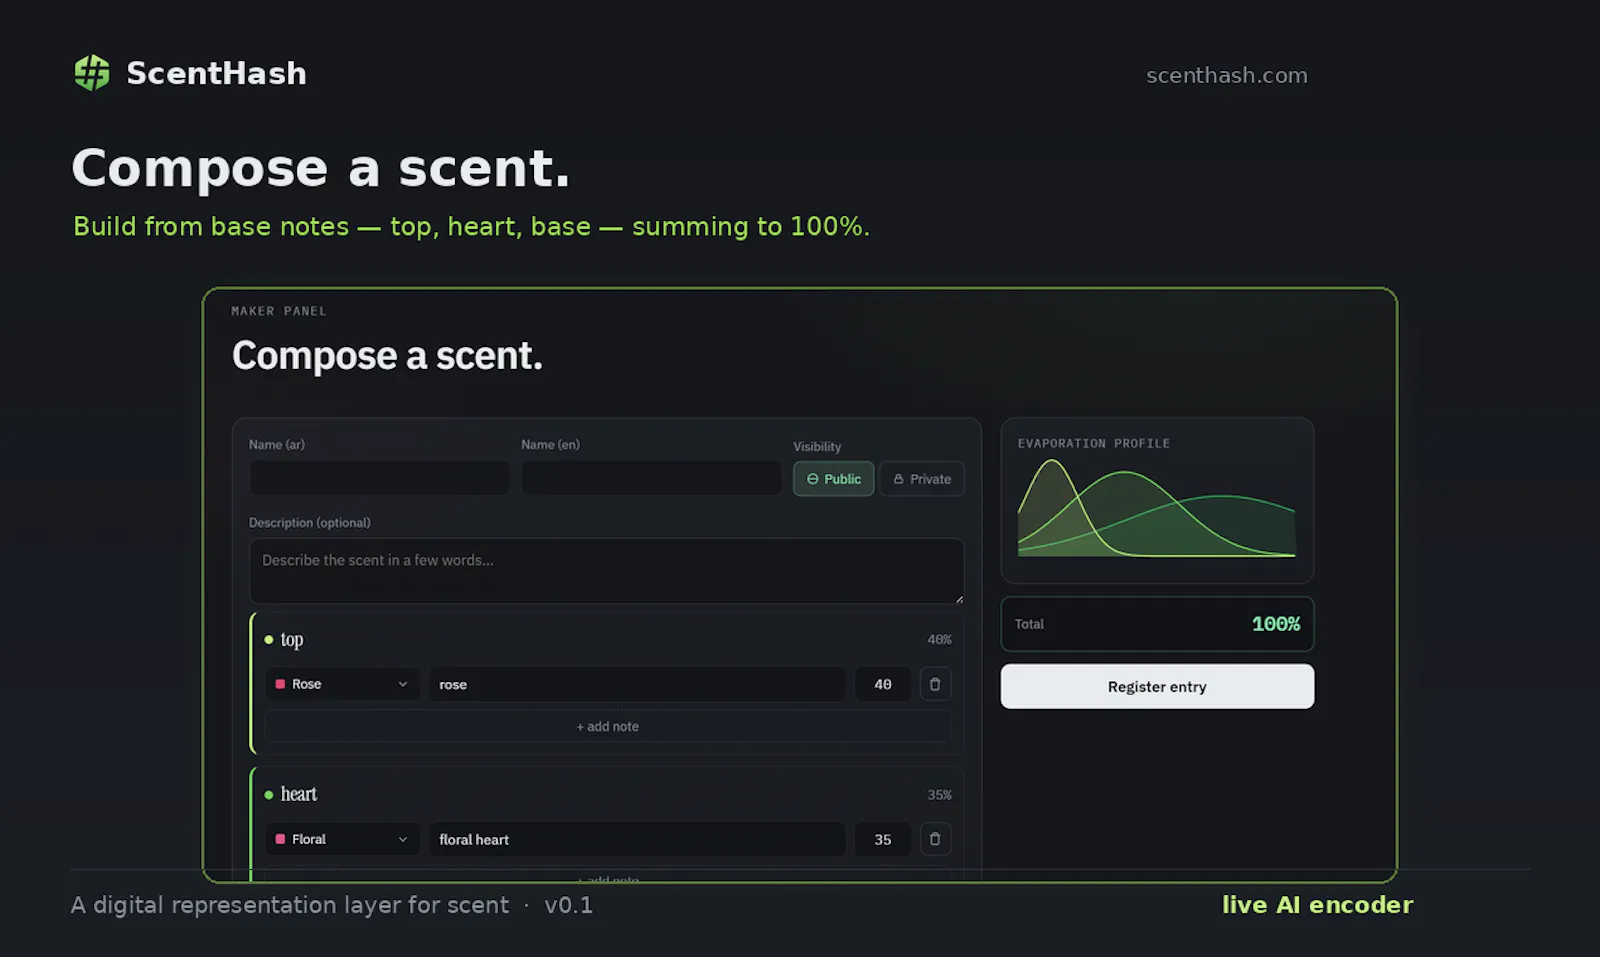Screen dimensions: 1600x957
Task: Set visibility to Public
Action: pyautogui.click(x=833, y=479)
